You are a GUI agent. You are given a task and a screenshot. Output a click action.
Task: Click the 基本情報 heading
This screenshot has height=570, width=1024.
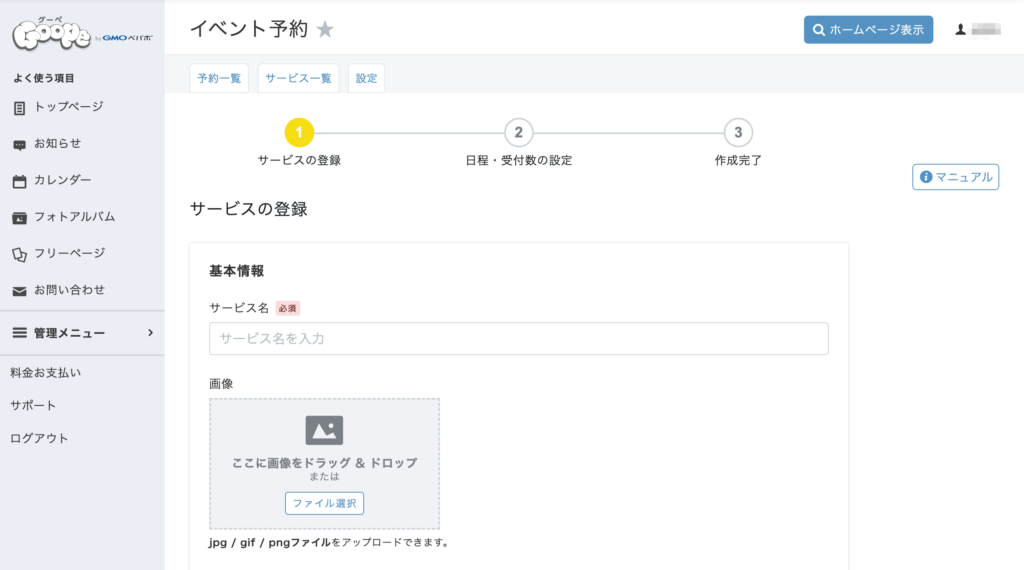(x=236, y=271)
